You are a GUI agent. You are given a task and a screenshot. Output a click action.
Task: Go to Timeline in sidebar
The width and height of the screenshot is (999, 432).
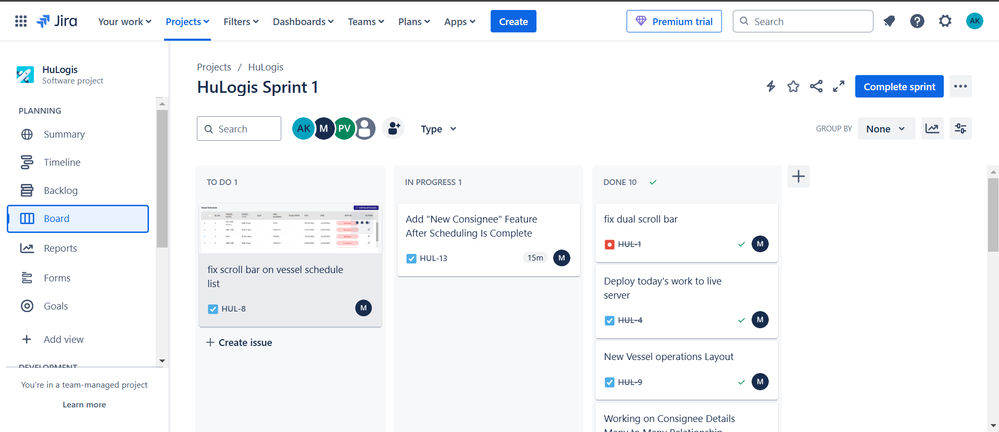[78, 162]
